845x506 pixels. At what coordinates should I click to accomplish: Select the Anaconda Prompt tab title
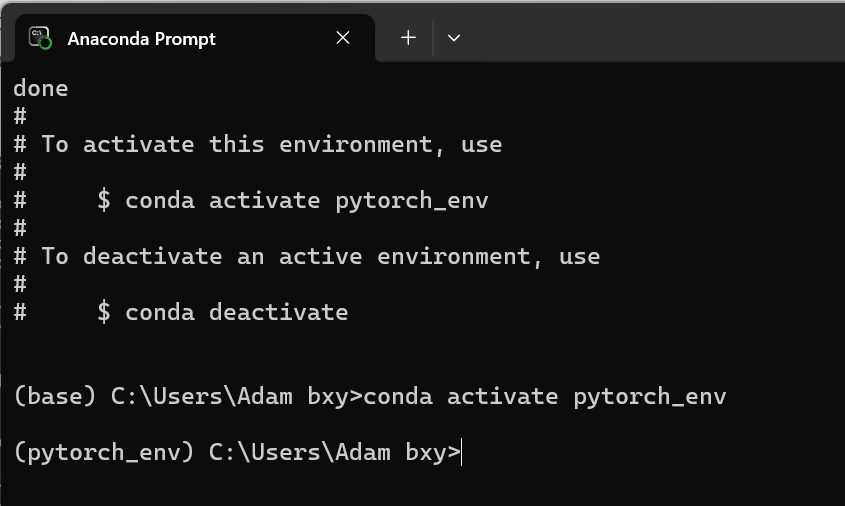[142, 39]
